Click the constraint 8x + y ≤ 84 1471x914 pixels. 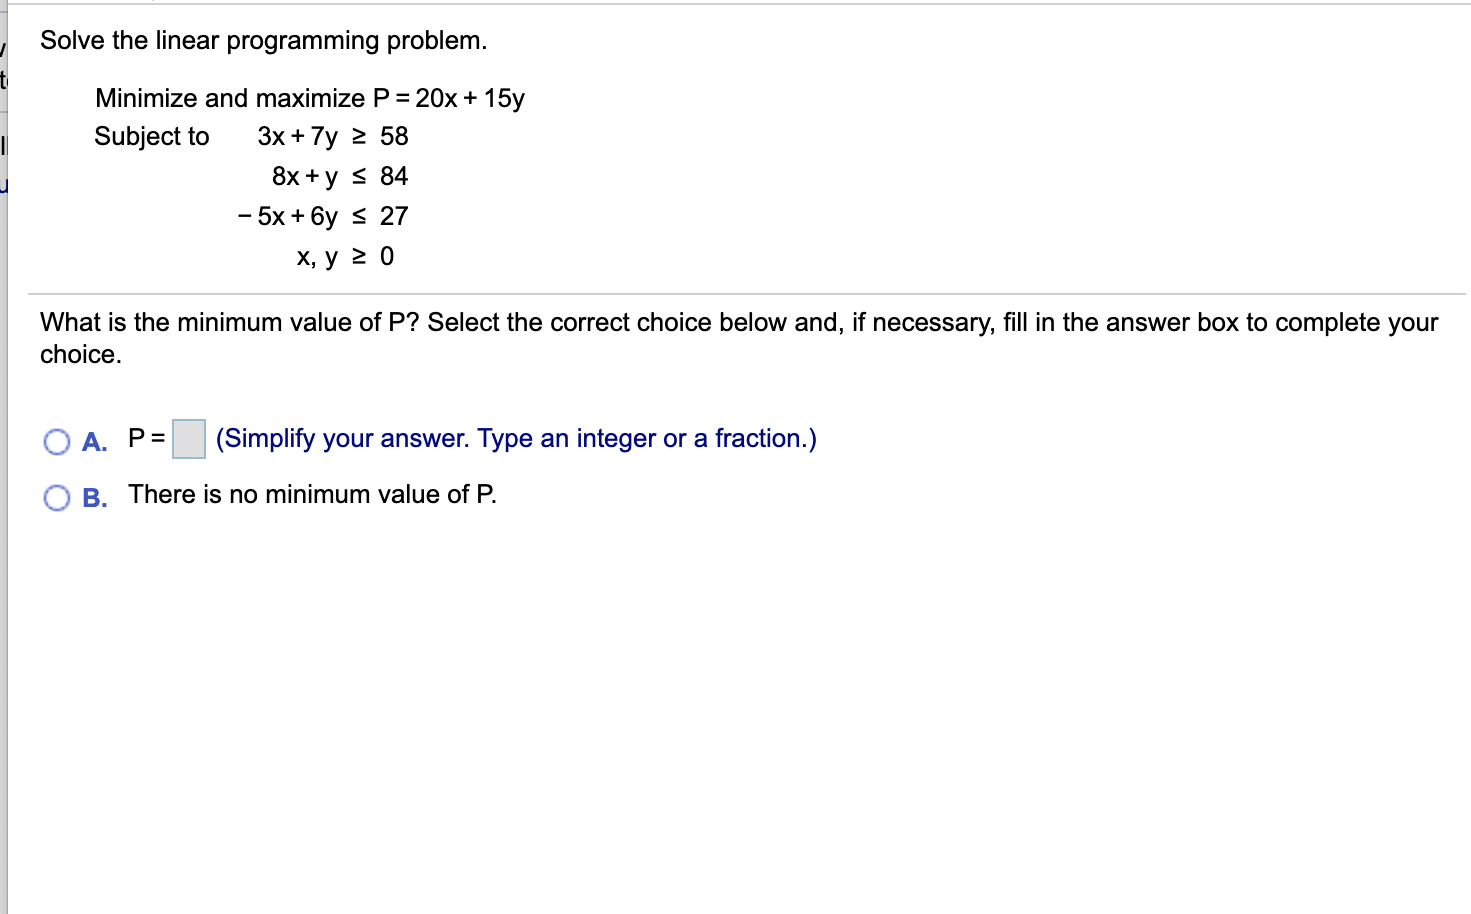coord(340,177)
